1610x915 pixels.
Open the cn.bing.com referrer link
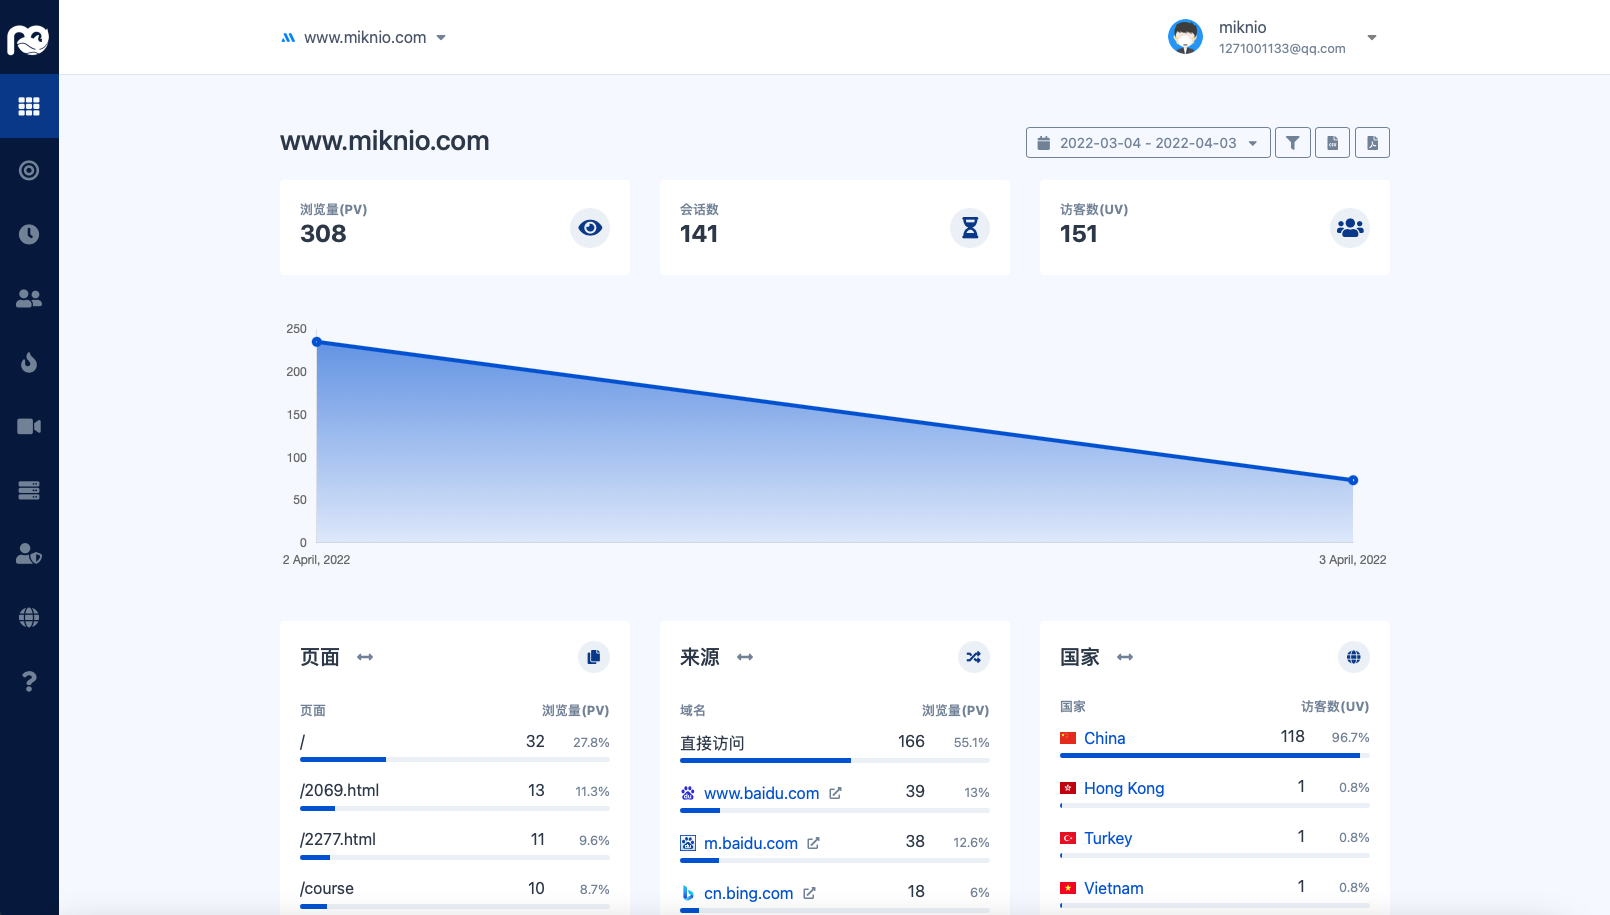748,893
